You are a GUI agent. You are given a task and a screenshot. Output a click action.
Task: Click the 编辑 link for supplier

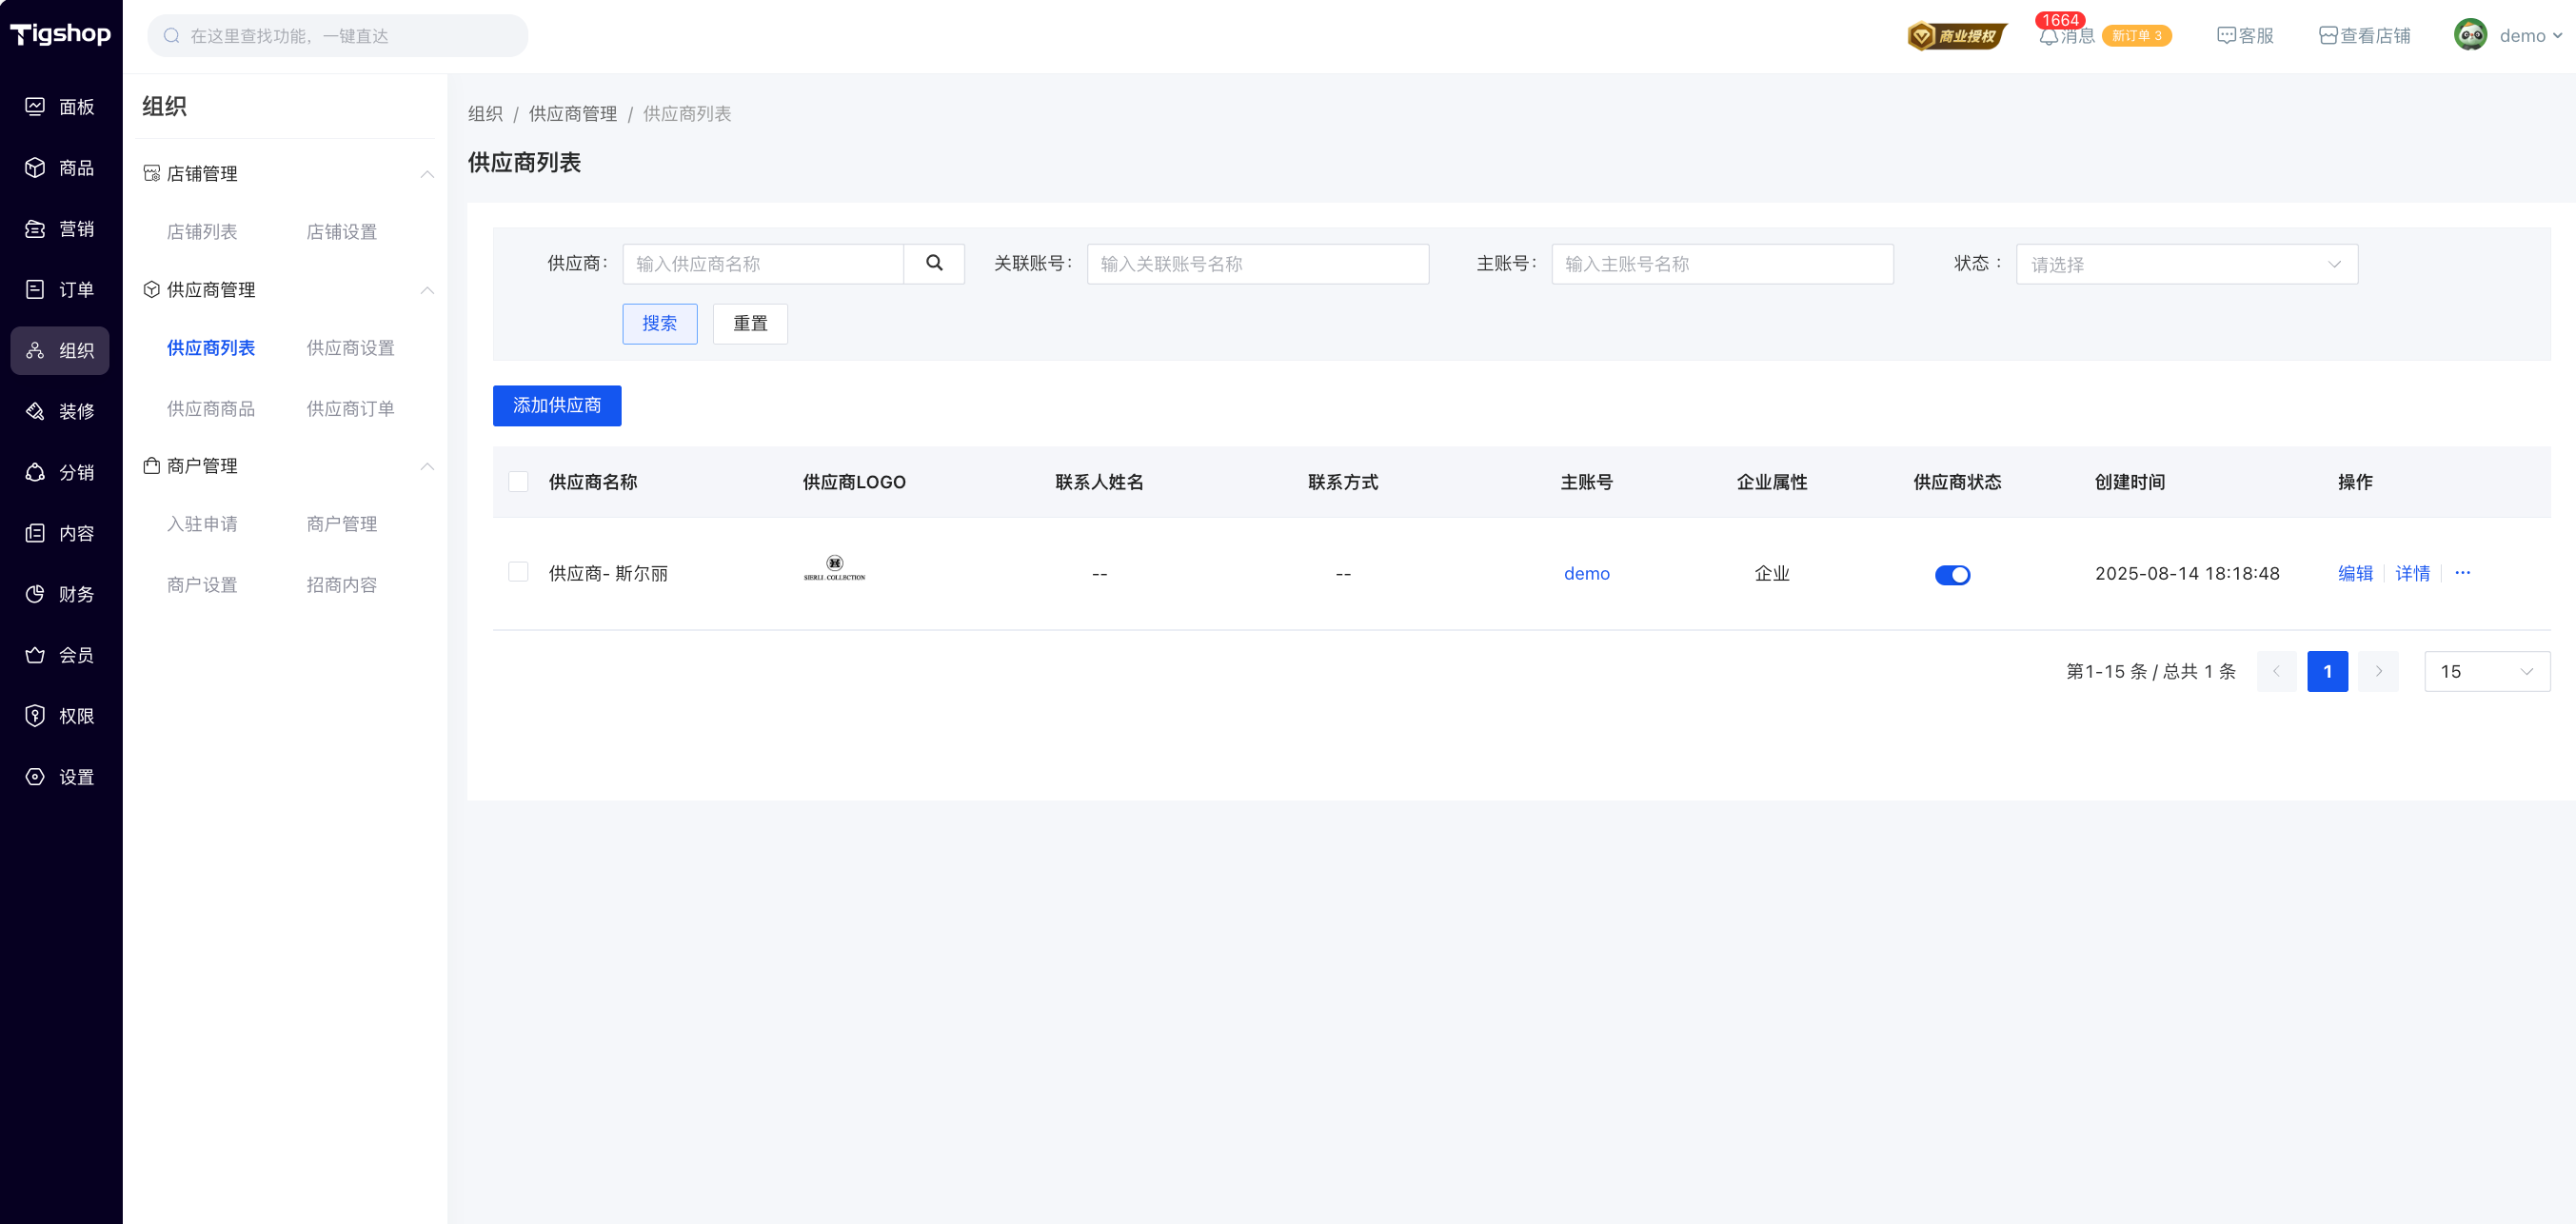[2355, 573]
